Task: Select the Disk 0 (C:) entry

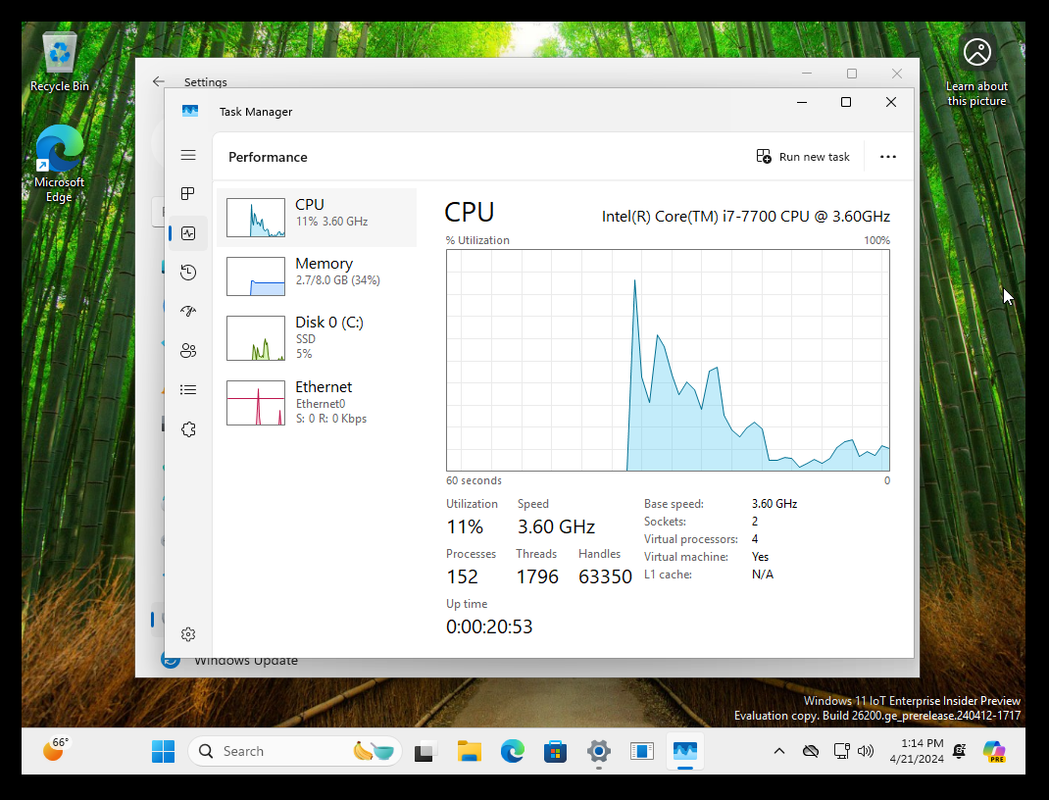Action: [x=316, y=338]
